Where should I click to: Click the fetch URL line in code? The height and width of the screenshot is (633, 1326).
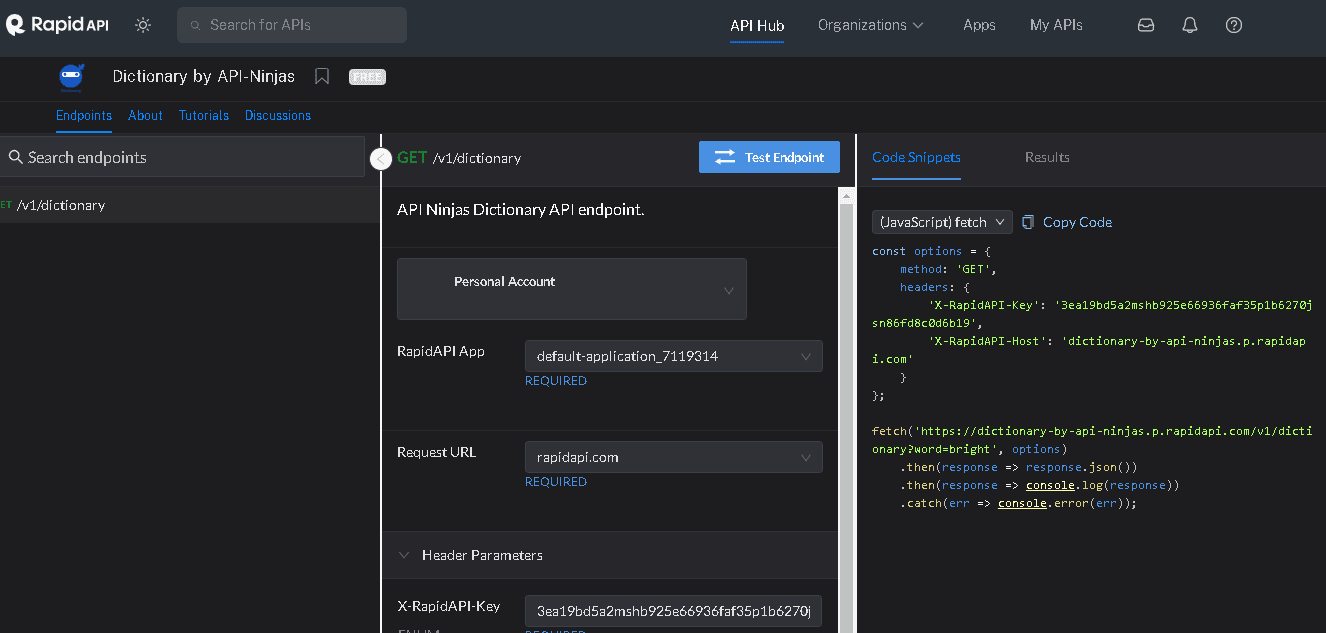point(1092,440)
